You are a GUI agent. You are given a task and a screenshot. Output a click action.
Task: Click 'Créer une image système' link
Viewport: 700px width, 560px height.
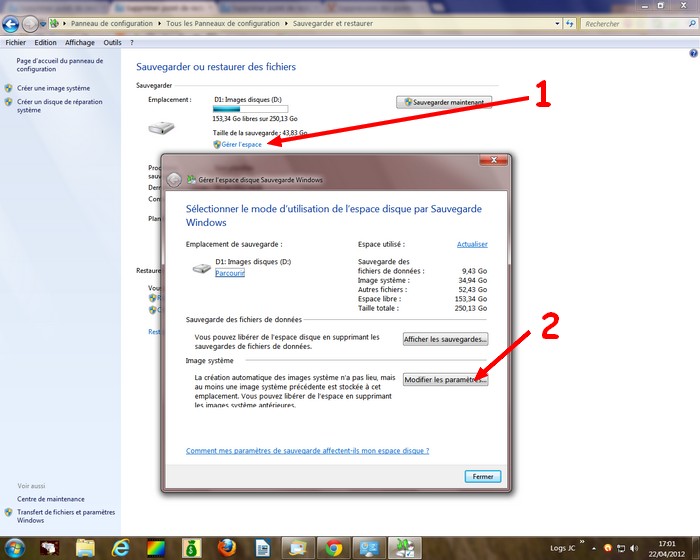tap(54, 88)
